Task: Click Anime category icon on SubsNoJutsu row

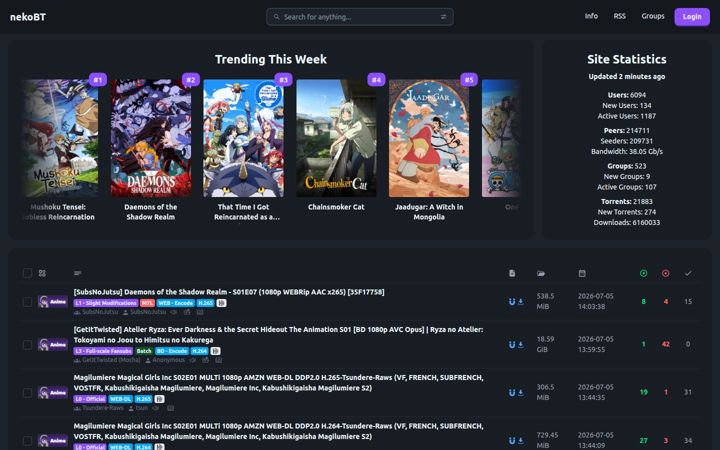Action: click(53, 302)
